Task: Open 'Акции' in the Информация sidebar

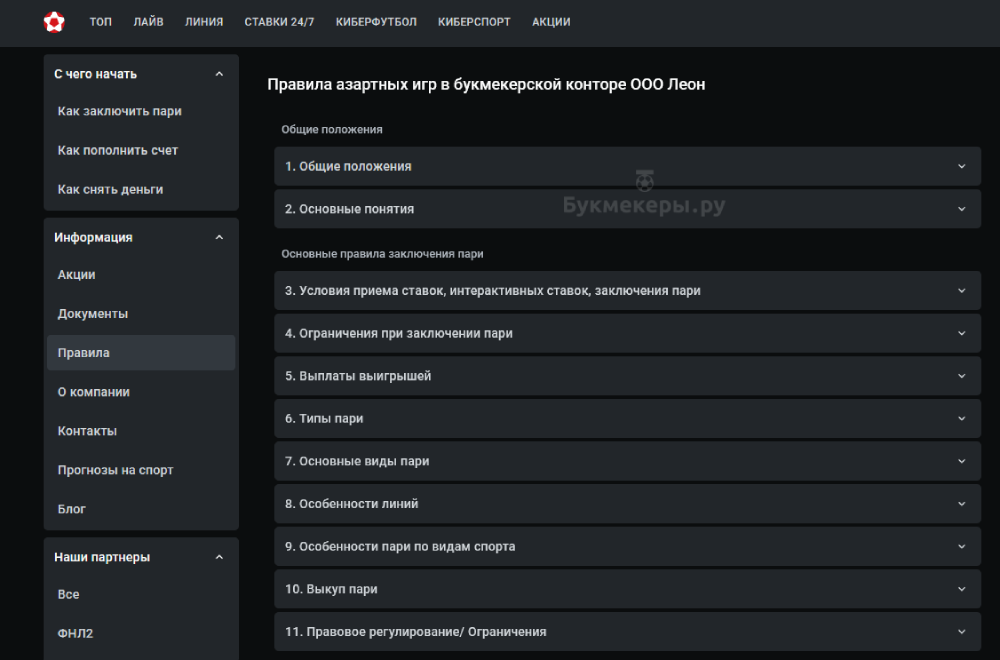Action: click(x=77, y=274)
